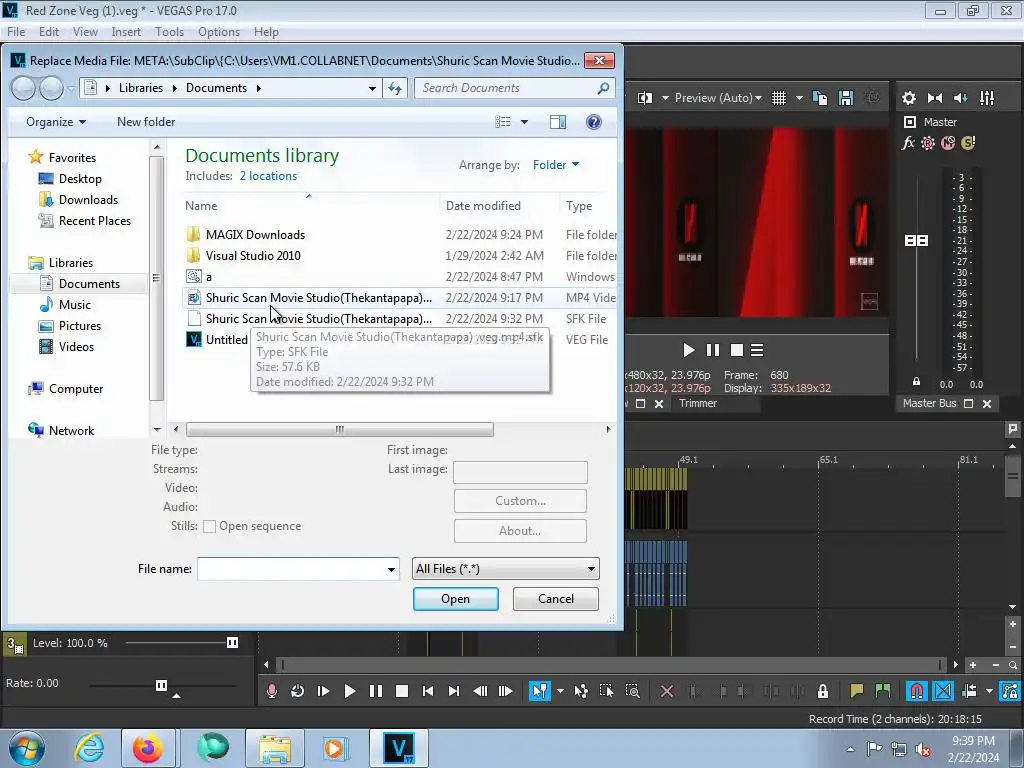This screenshot has height=768, width=1024.
Task: Pause playback in timeline transport bar
Action: tap(376, 691)
